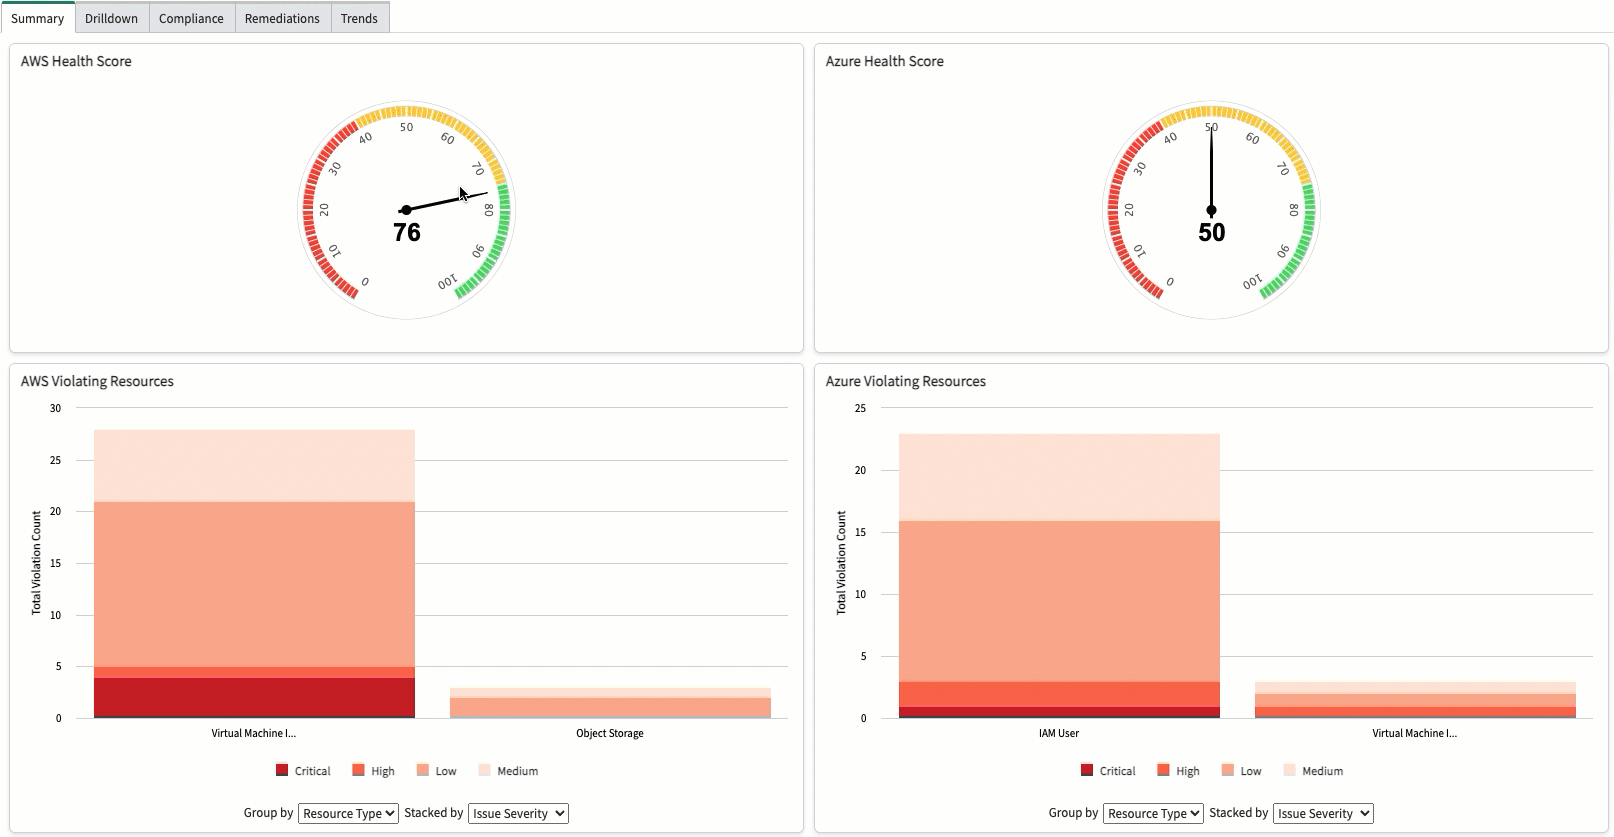Toggle Medium legend swatch in AWS chart
Screen dimensions: 1614x837
pyautogui.click(x=485, y=770)
